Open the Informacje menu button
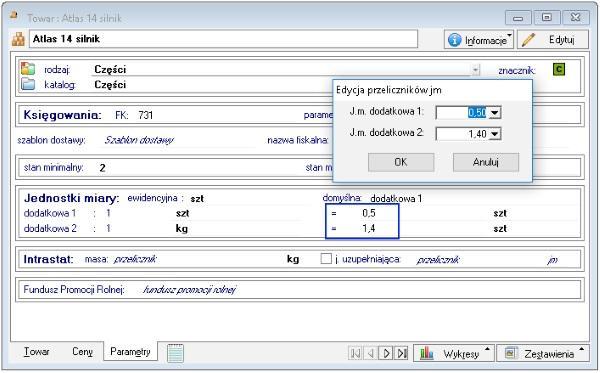 (x=479, y=39)
